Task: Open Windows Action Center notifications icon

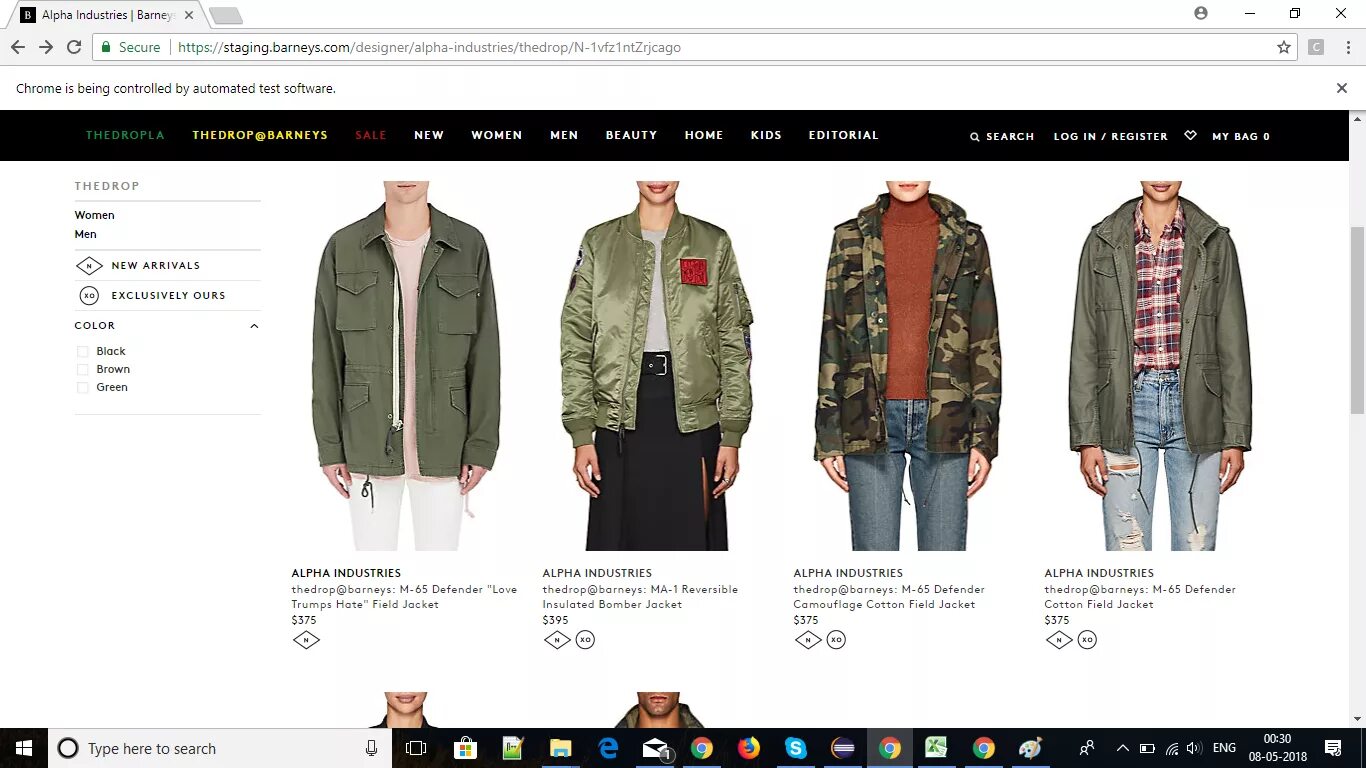Action: [x=1333, y=748]
